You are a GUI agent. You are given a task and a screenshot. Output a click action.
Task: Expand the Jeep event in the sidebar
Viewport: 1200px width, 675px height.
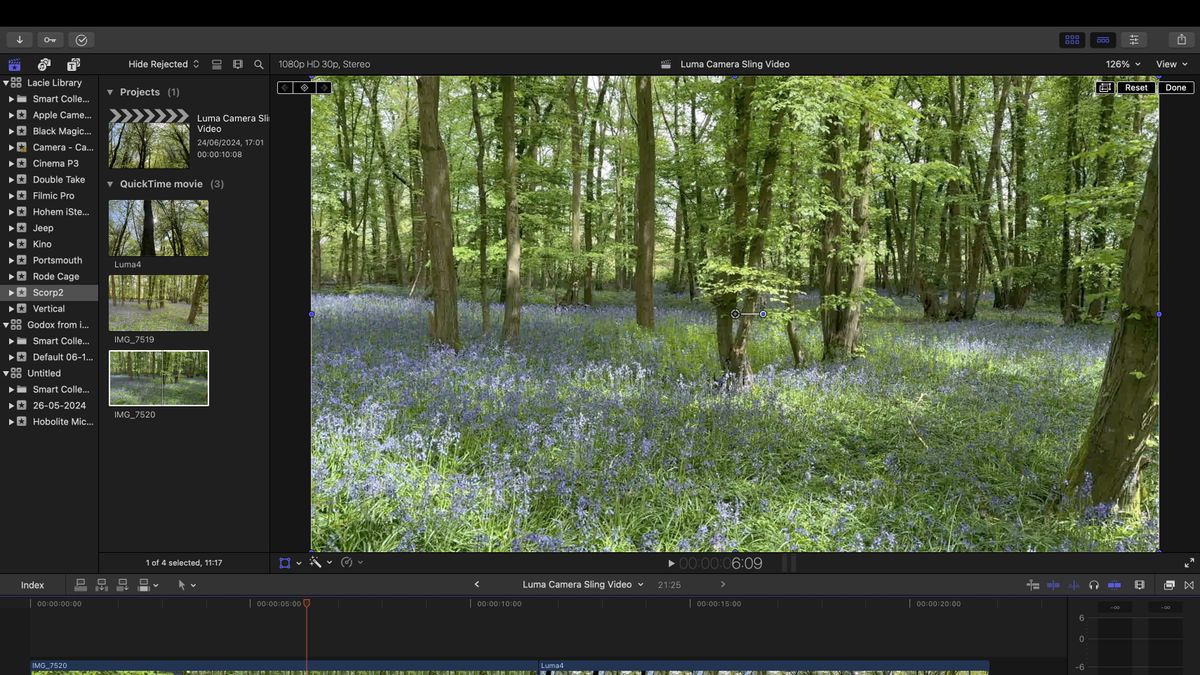pyautogui.click(x=11, y=228)
